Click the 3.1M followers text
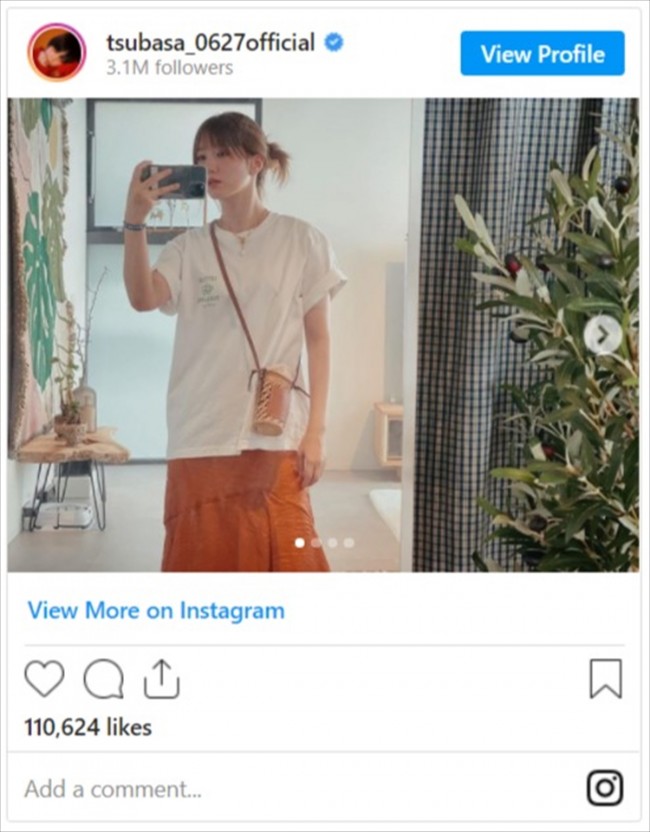The width and height of the screenshot is (650, 832). click(x=169, y=68)
